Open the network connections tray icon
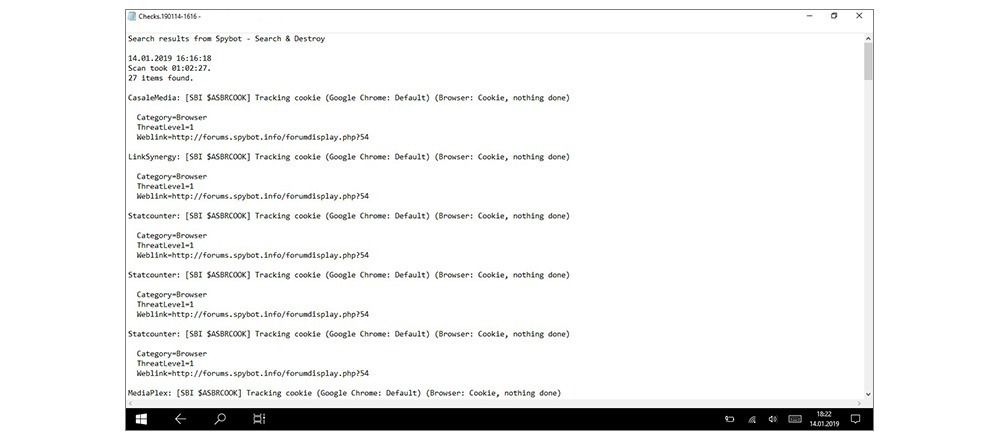The image size is (1000, 440). pyautogui.click(x=752, y=420)
